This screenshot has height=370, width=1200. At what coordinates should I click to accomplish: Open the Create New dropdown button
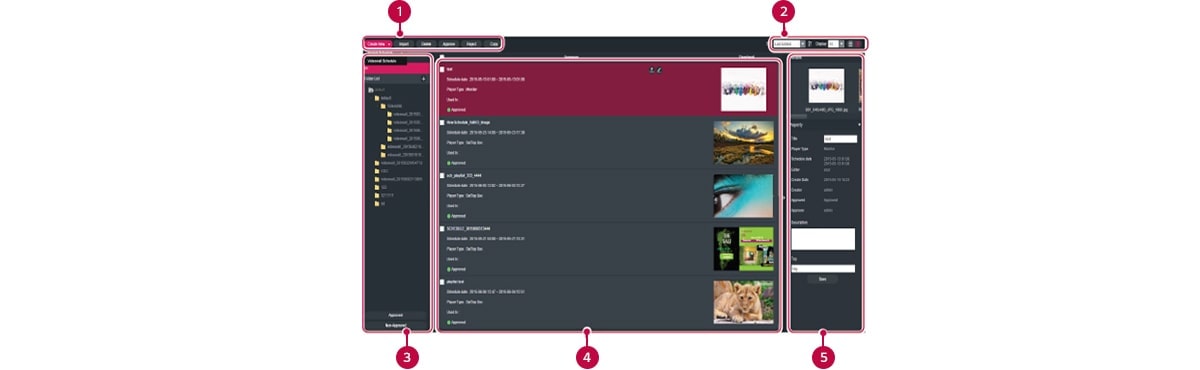click(x=378, y=44)
